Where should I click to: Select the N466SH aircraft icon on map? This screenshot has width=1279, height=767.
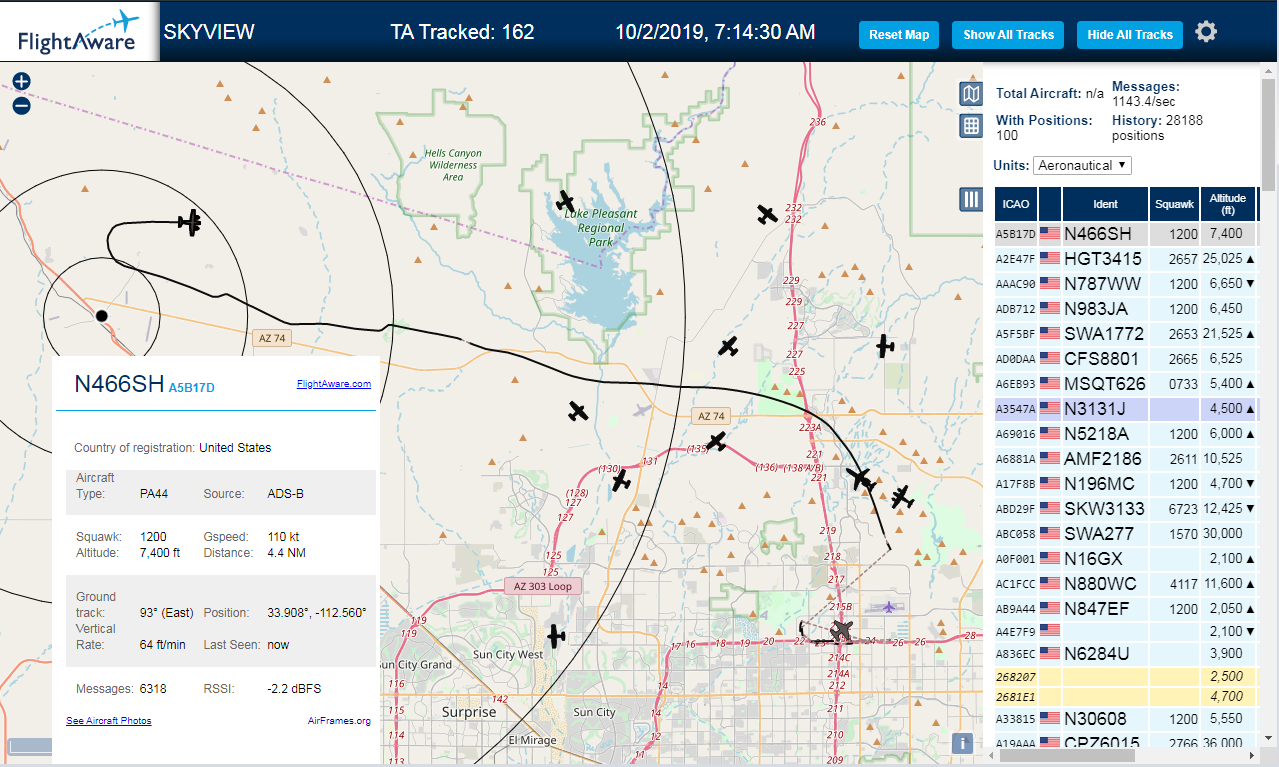point(190,222)
